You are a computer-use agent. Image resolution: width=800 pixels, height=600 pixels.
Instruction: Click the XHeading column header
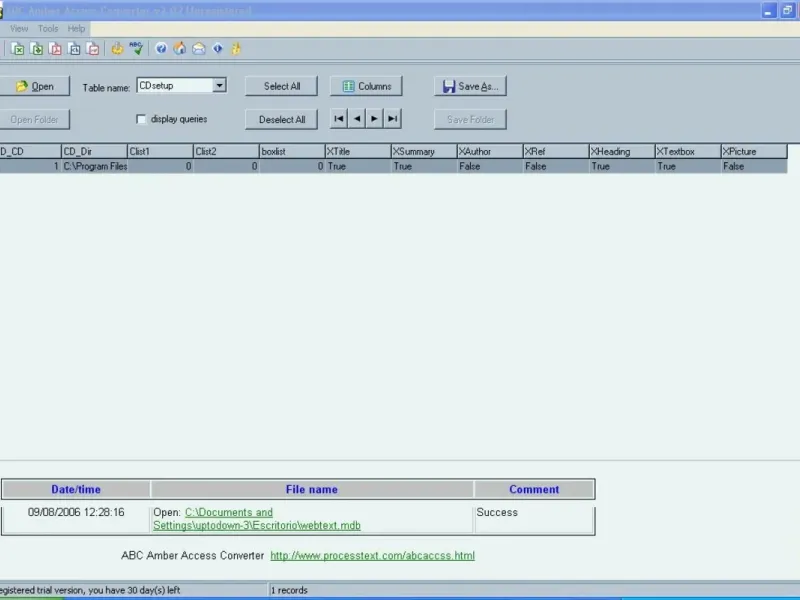[621, 152]
